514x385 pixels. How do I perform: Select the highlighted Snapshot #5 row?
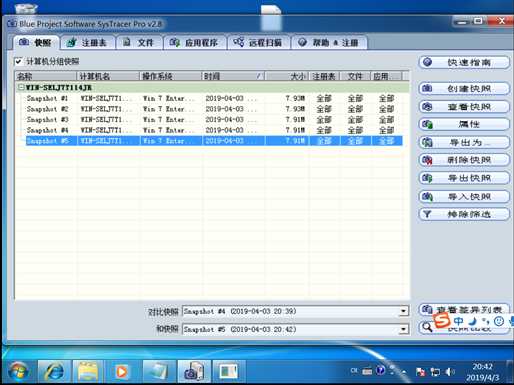214,141
